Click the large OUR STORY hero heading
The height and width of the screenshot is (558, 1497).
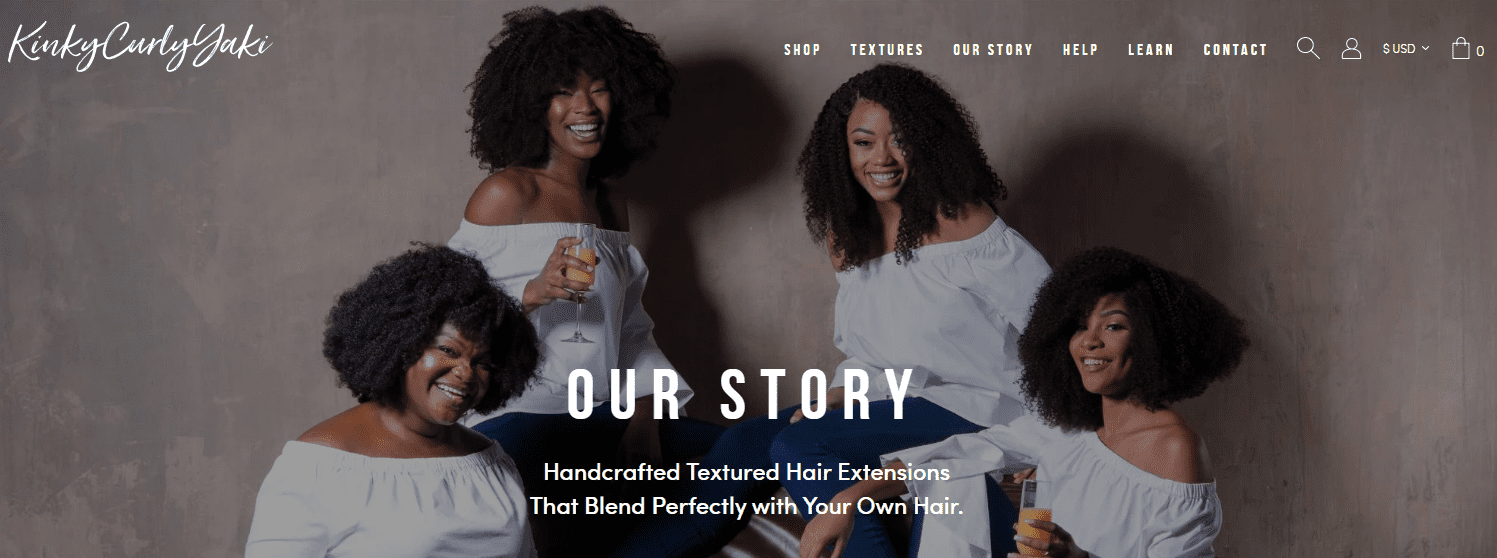pyautogui.click(x=741, y=395)
